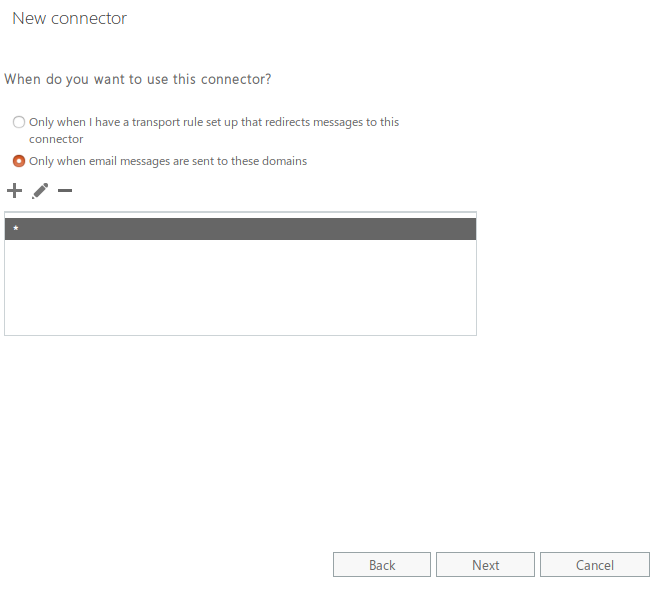This screenshot has width=659, height=595.
Task: Click the 'When do you want to use this connector?' question
Action: [138, 79]
